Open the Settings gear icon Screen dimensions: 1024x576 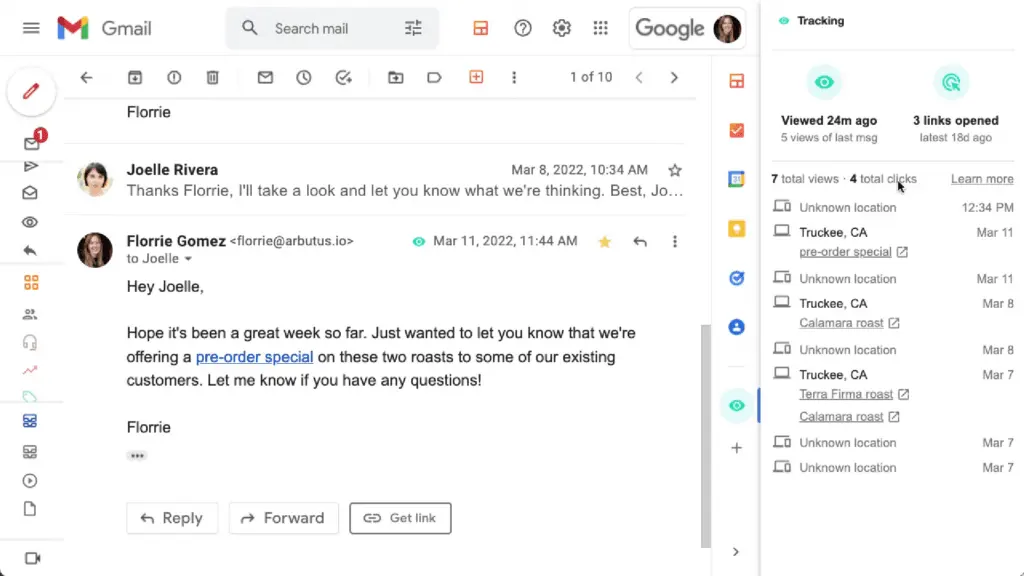(562, 28)
